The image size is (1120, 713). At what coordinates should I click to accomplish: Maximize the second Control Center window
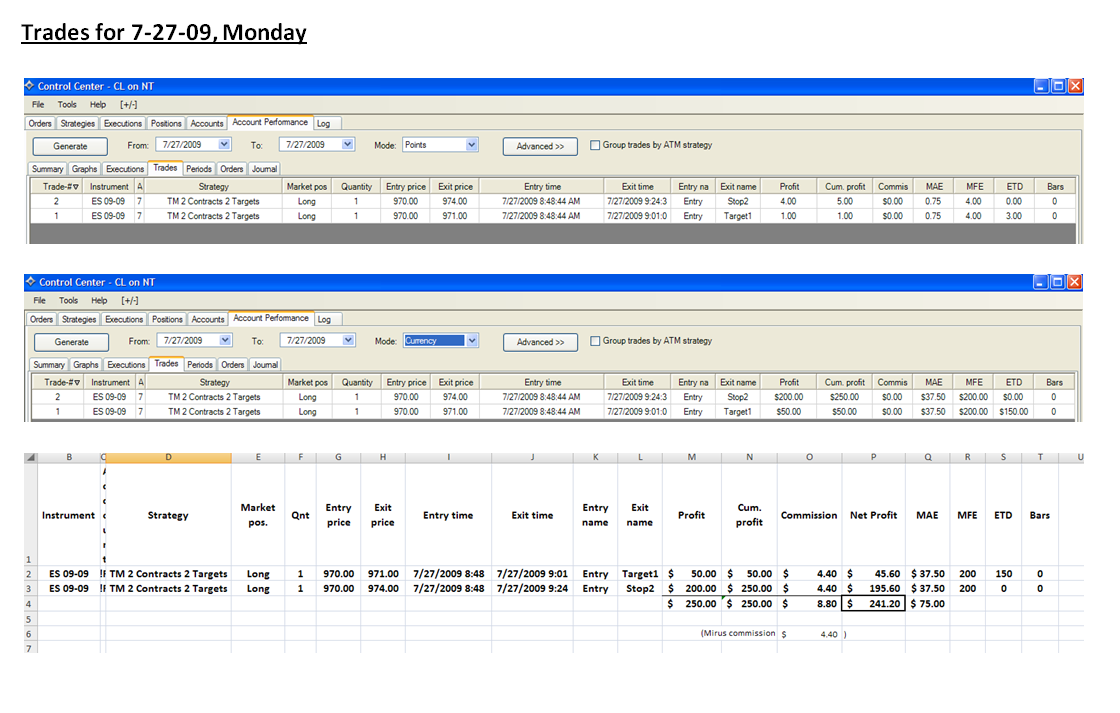1058,281
